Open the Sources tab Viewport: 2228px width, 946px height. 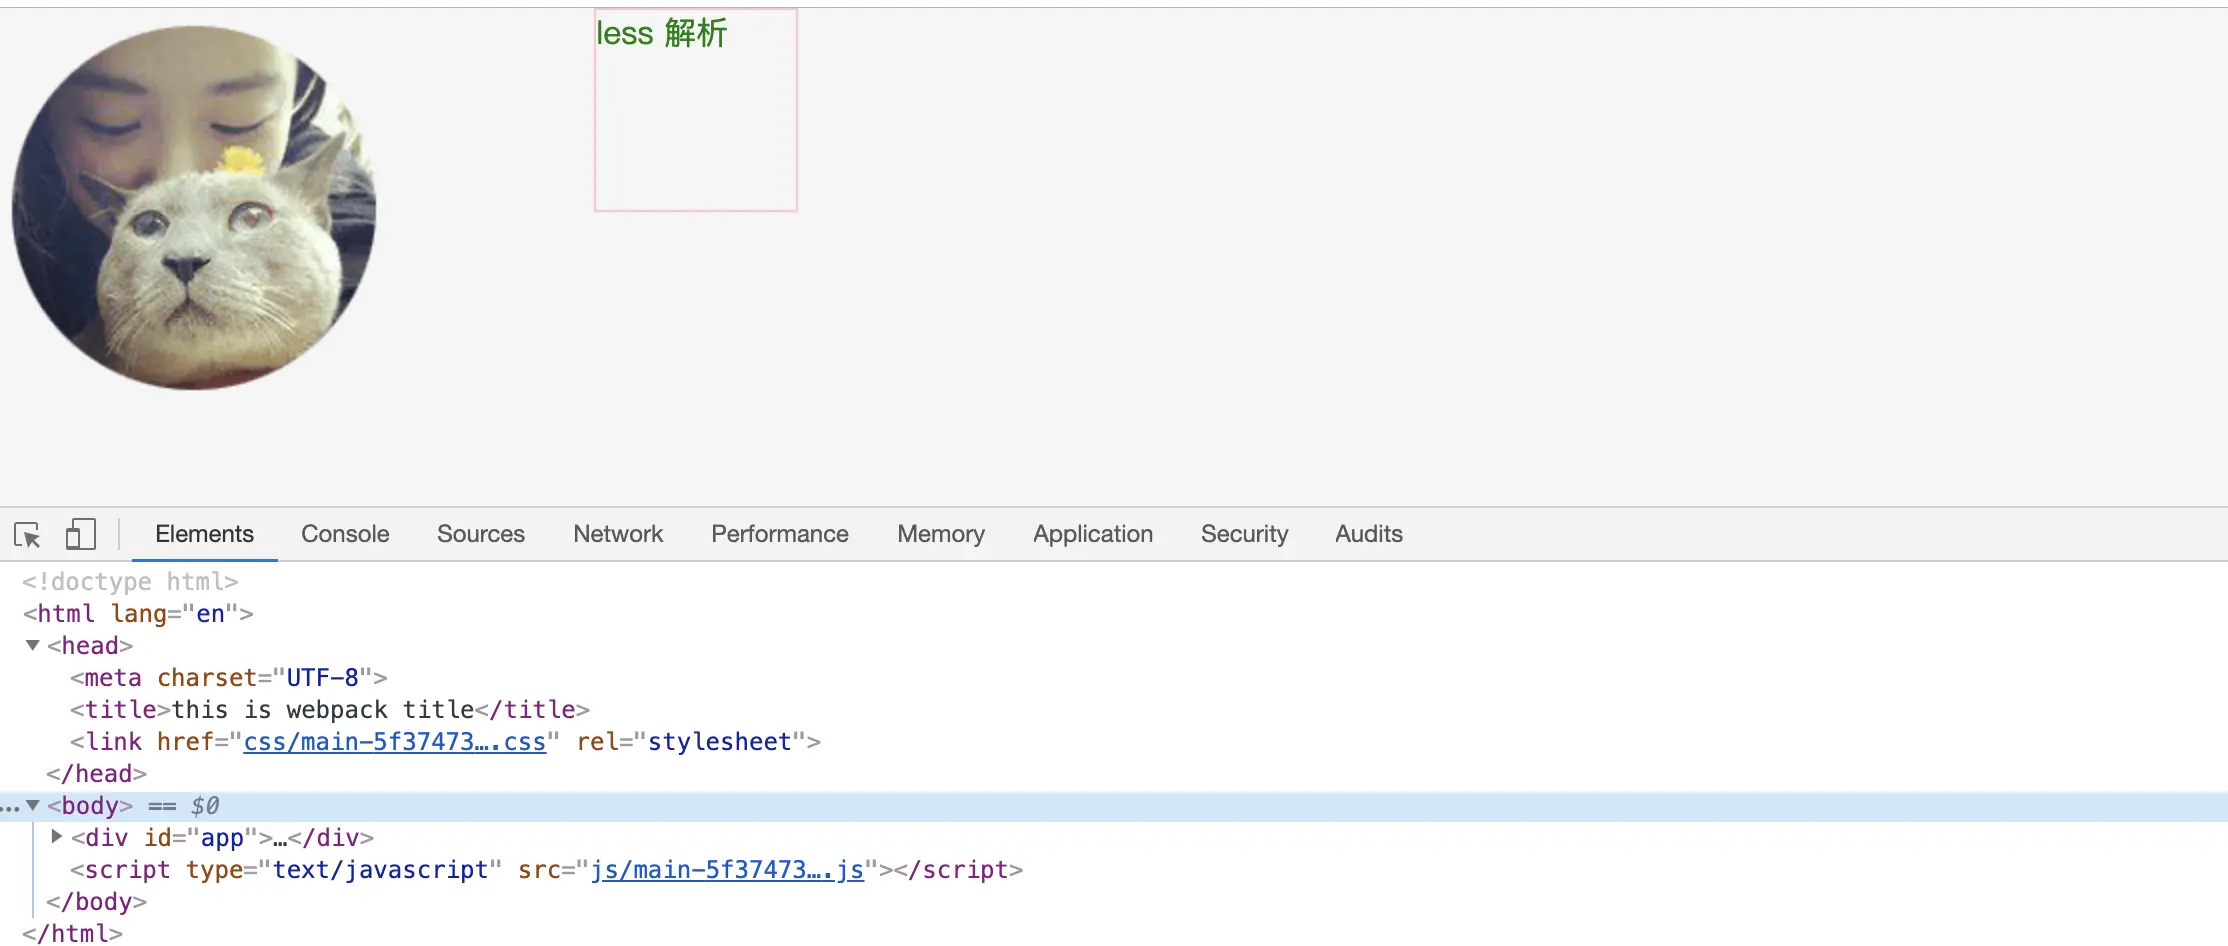(481, 534)
